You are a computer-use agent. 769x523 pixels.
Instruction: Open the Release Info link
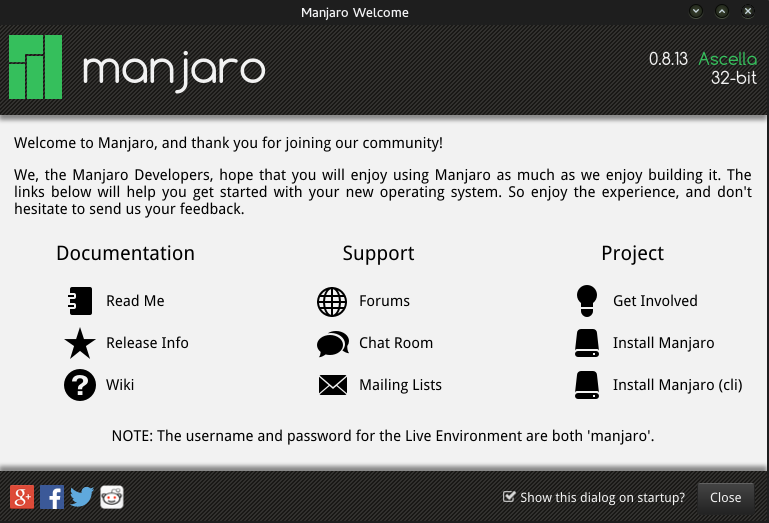click(x=147, y=343)
